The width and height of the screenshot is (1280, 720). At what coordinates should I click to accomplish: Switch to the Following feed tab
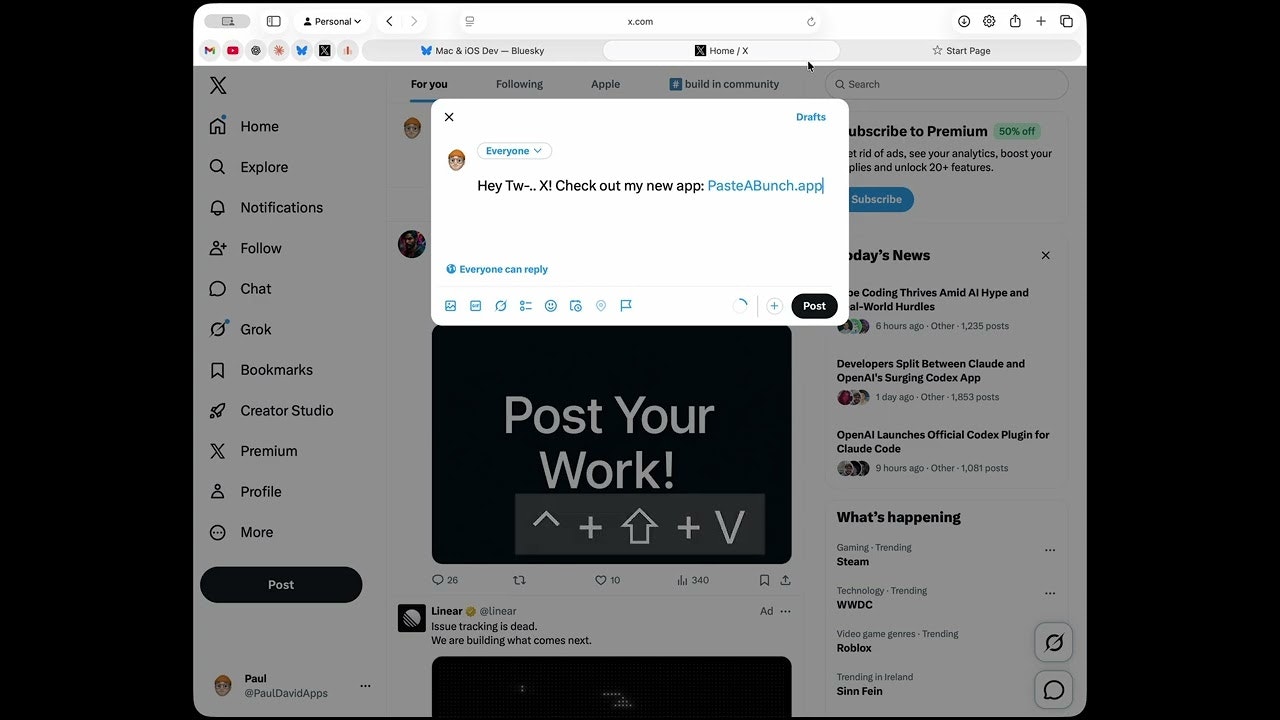518,84
